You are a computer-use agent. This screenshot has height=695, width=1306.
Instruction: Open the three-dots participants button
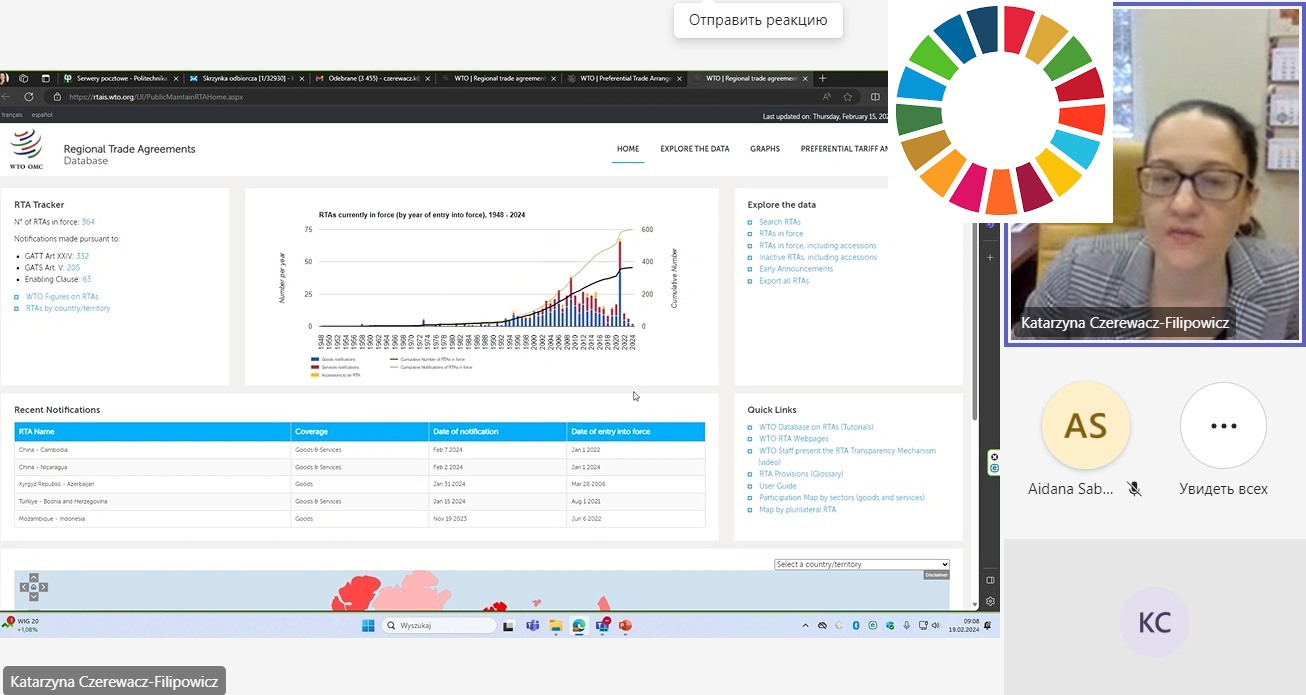pyautogui.click(x=1224, y=426)
